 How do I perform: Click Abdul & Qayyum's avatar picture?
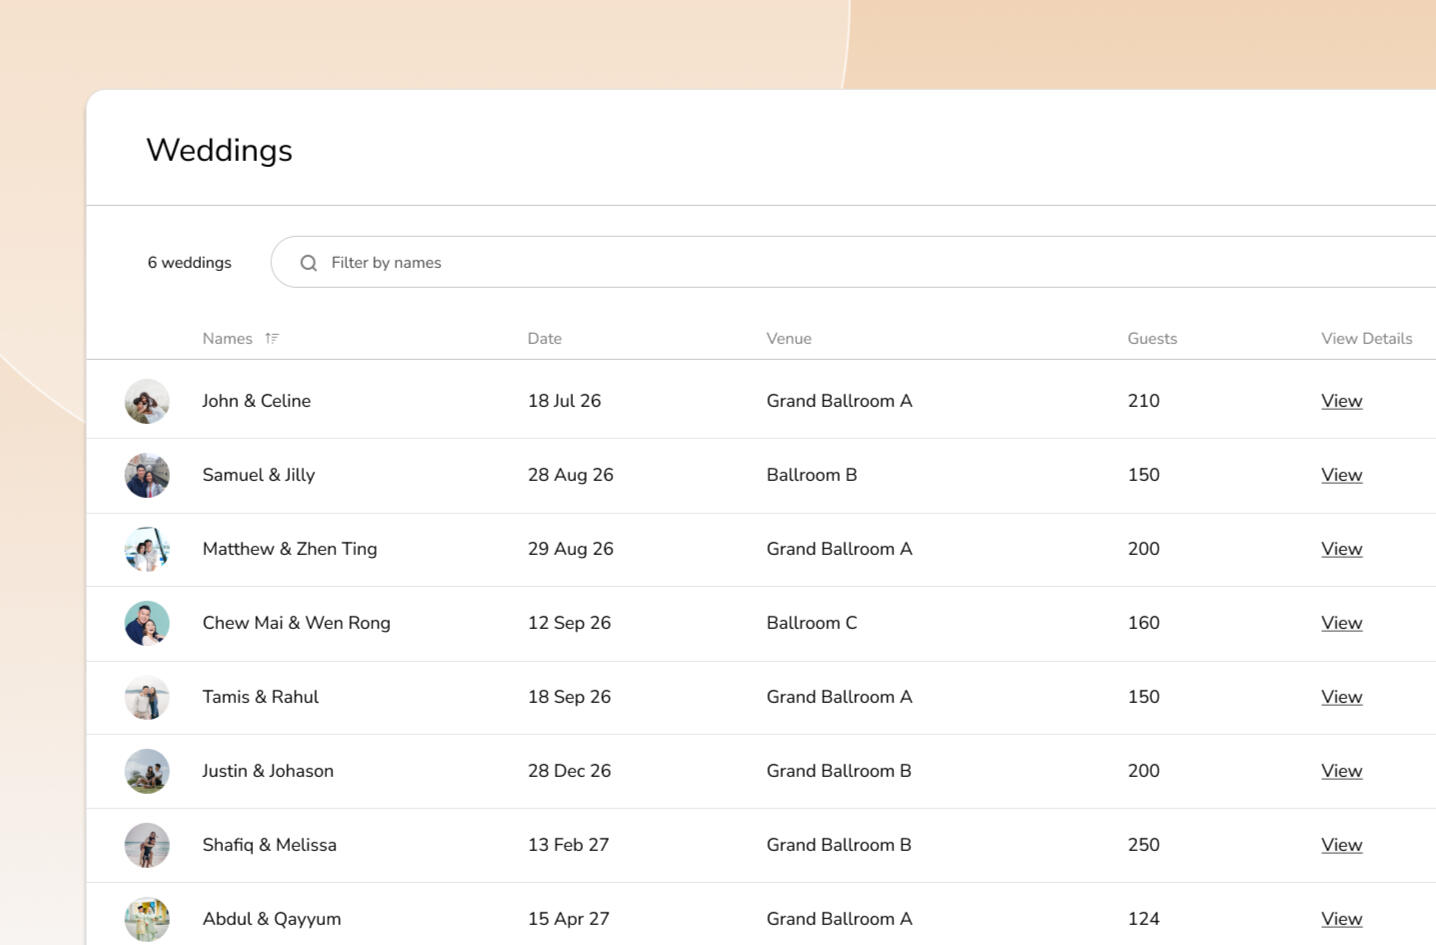(147, 919)
